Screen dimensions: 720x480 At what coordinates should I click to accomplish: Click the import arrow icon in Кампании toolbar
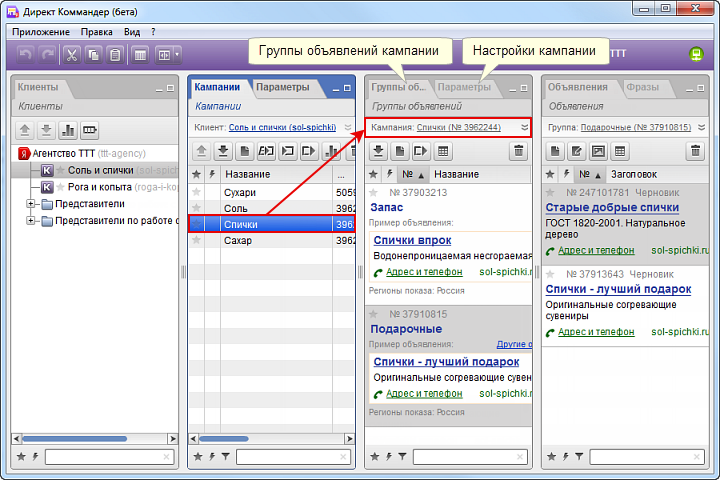point(288,151)
